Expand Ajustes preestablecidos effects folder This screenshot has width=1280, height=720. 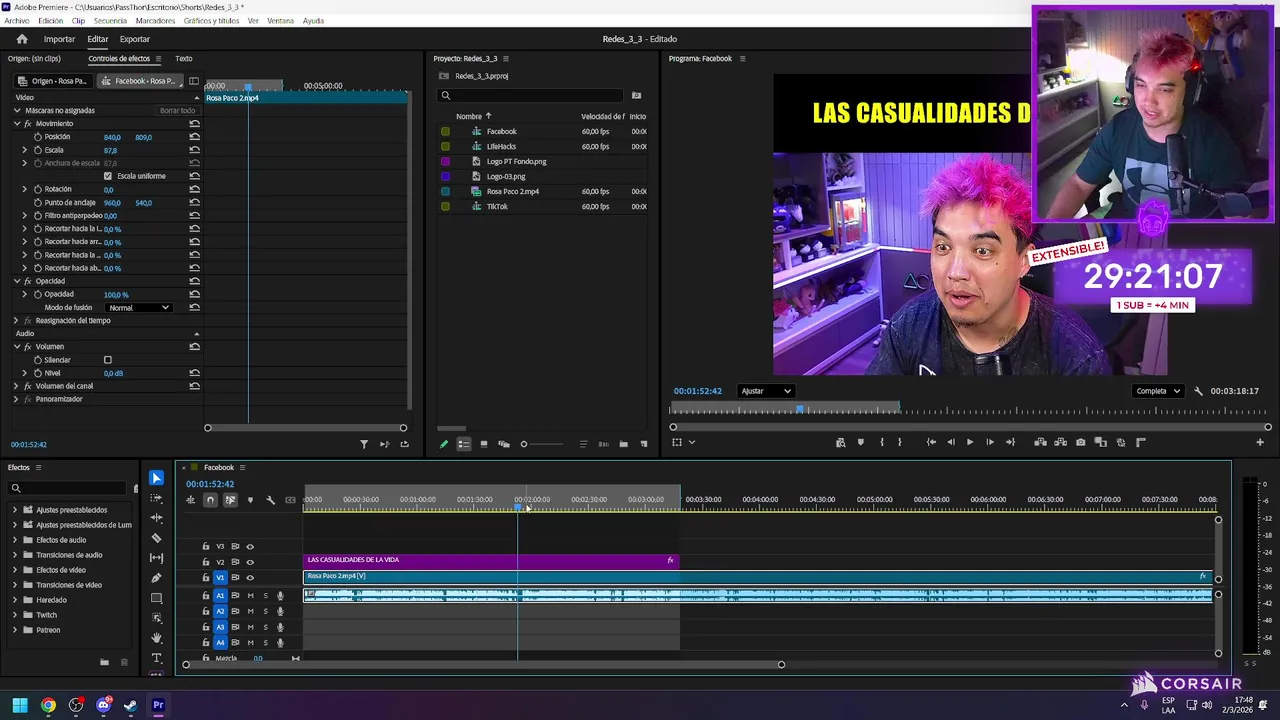15,510
